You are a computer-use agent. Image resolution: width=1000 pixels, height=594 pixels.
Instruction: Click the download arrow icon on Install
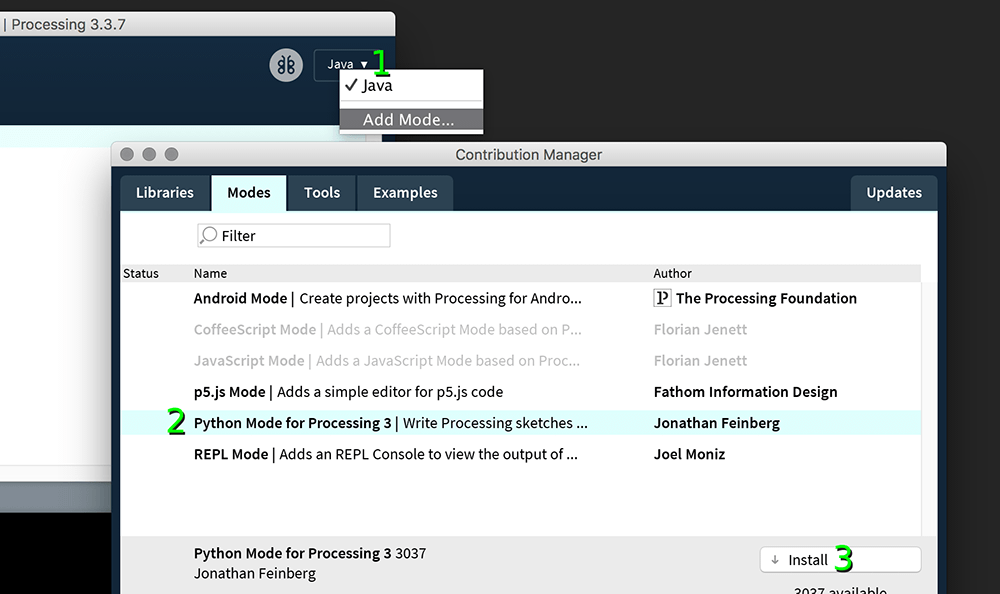(775, 560)
